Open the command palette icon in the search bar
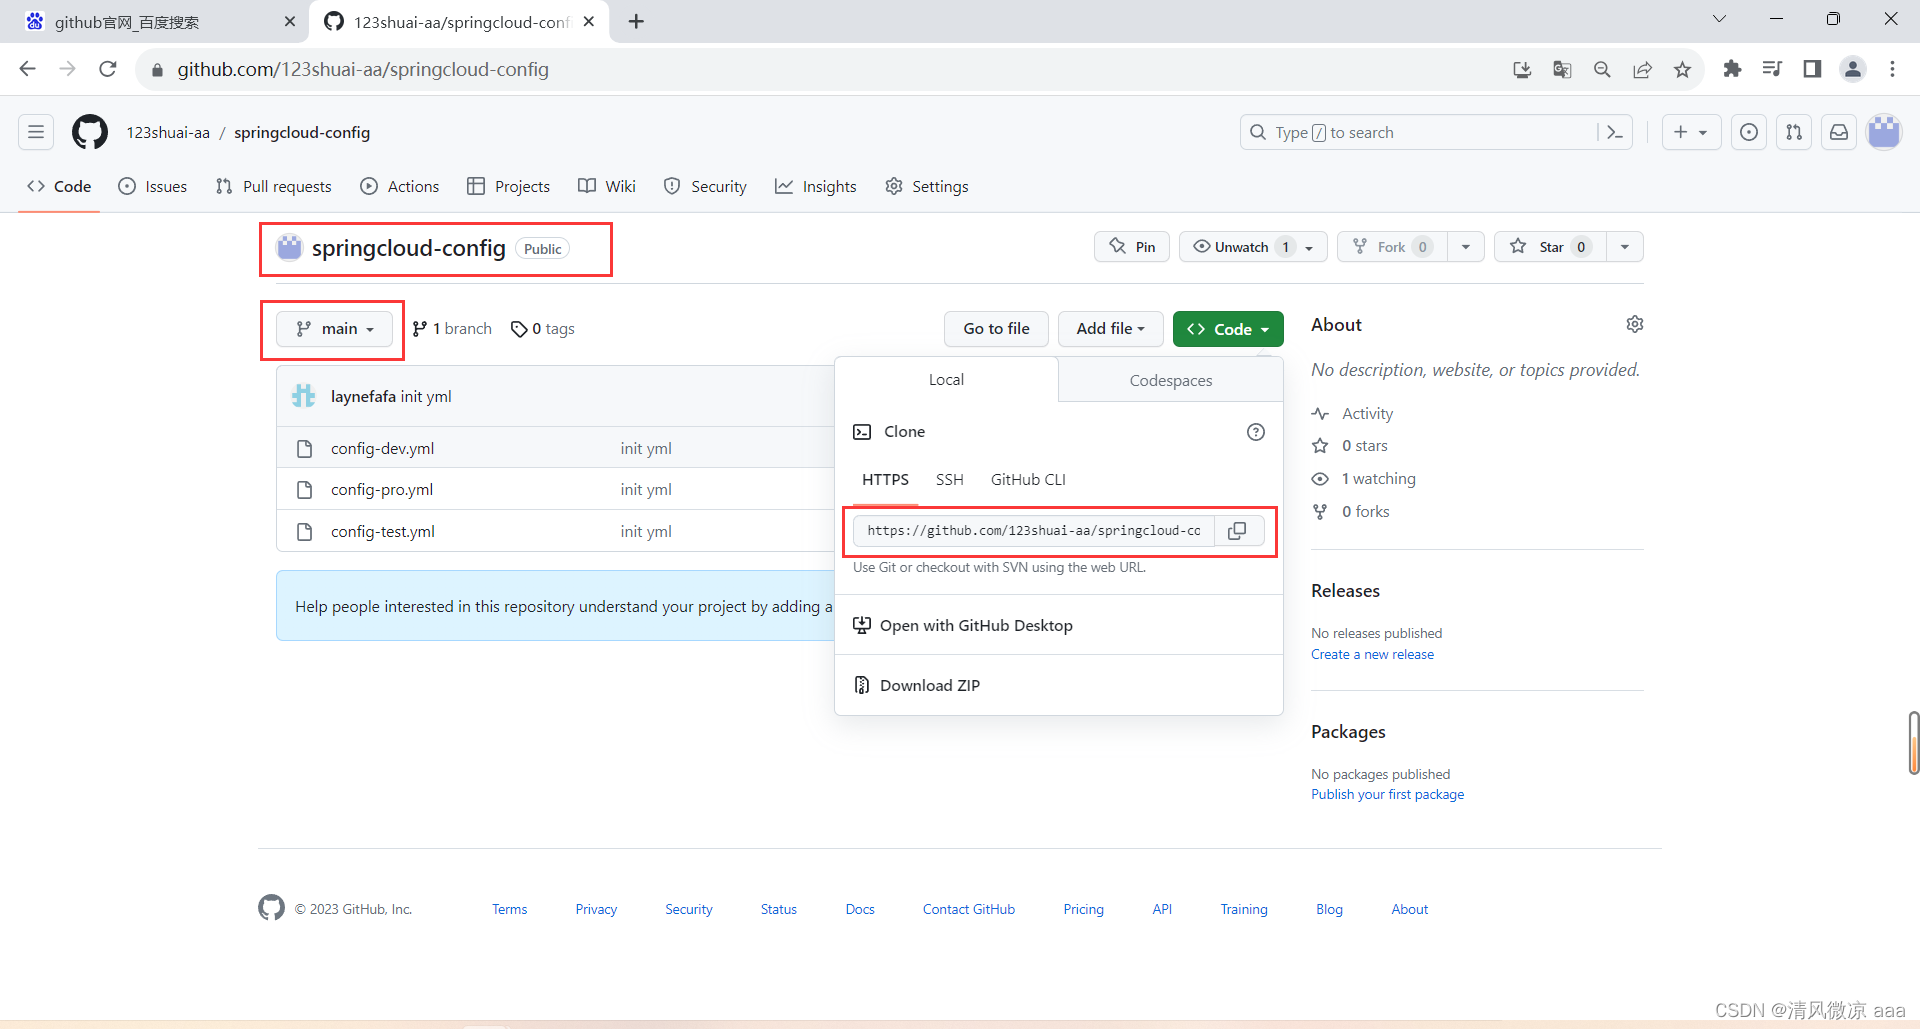1920x1029 pixels. coord(1615,132)
